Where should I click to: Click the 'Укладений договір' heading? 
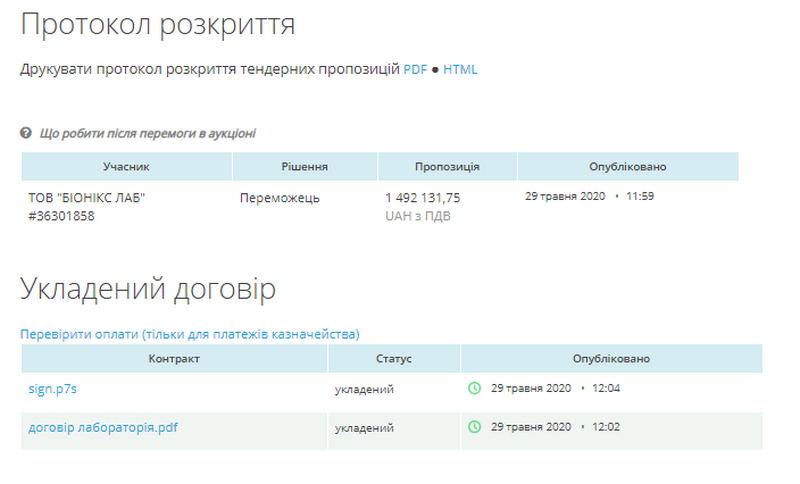(148, 289)
